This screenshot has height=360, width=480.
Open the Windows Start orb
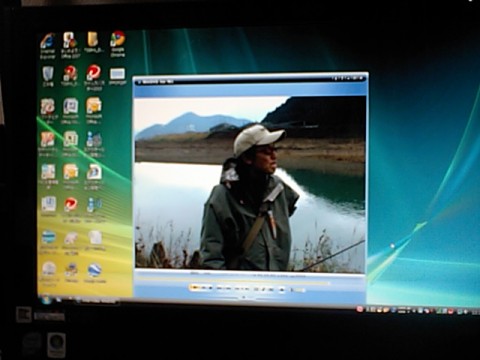point(46,299)
